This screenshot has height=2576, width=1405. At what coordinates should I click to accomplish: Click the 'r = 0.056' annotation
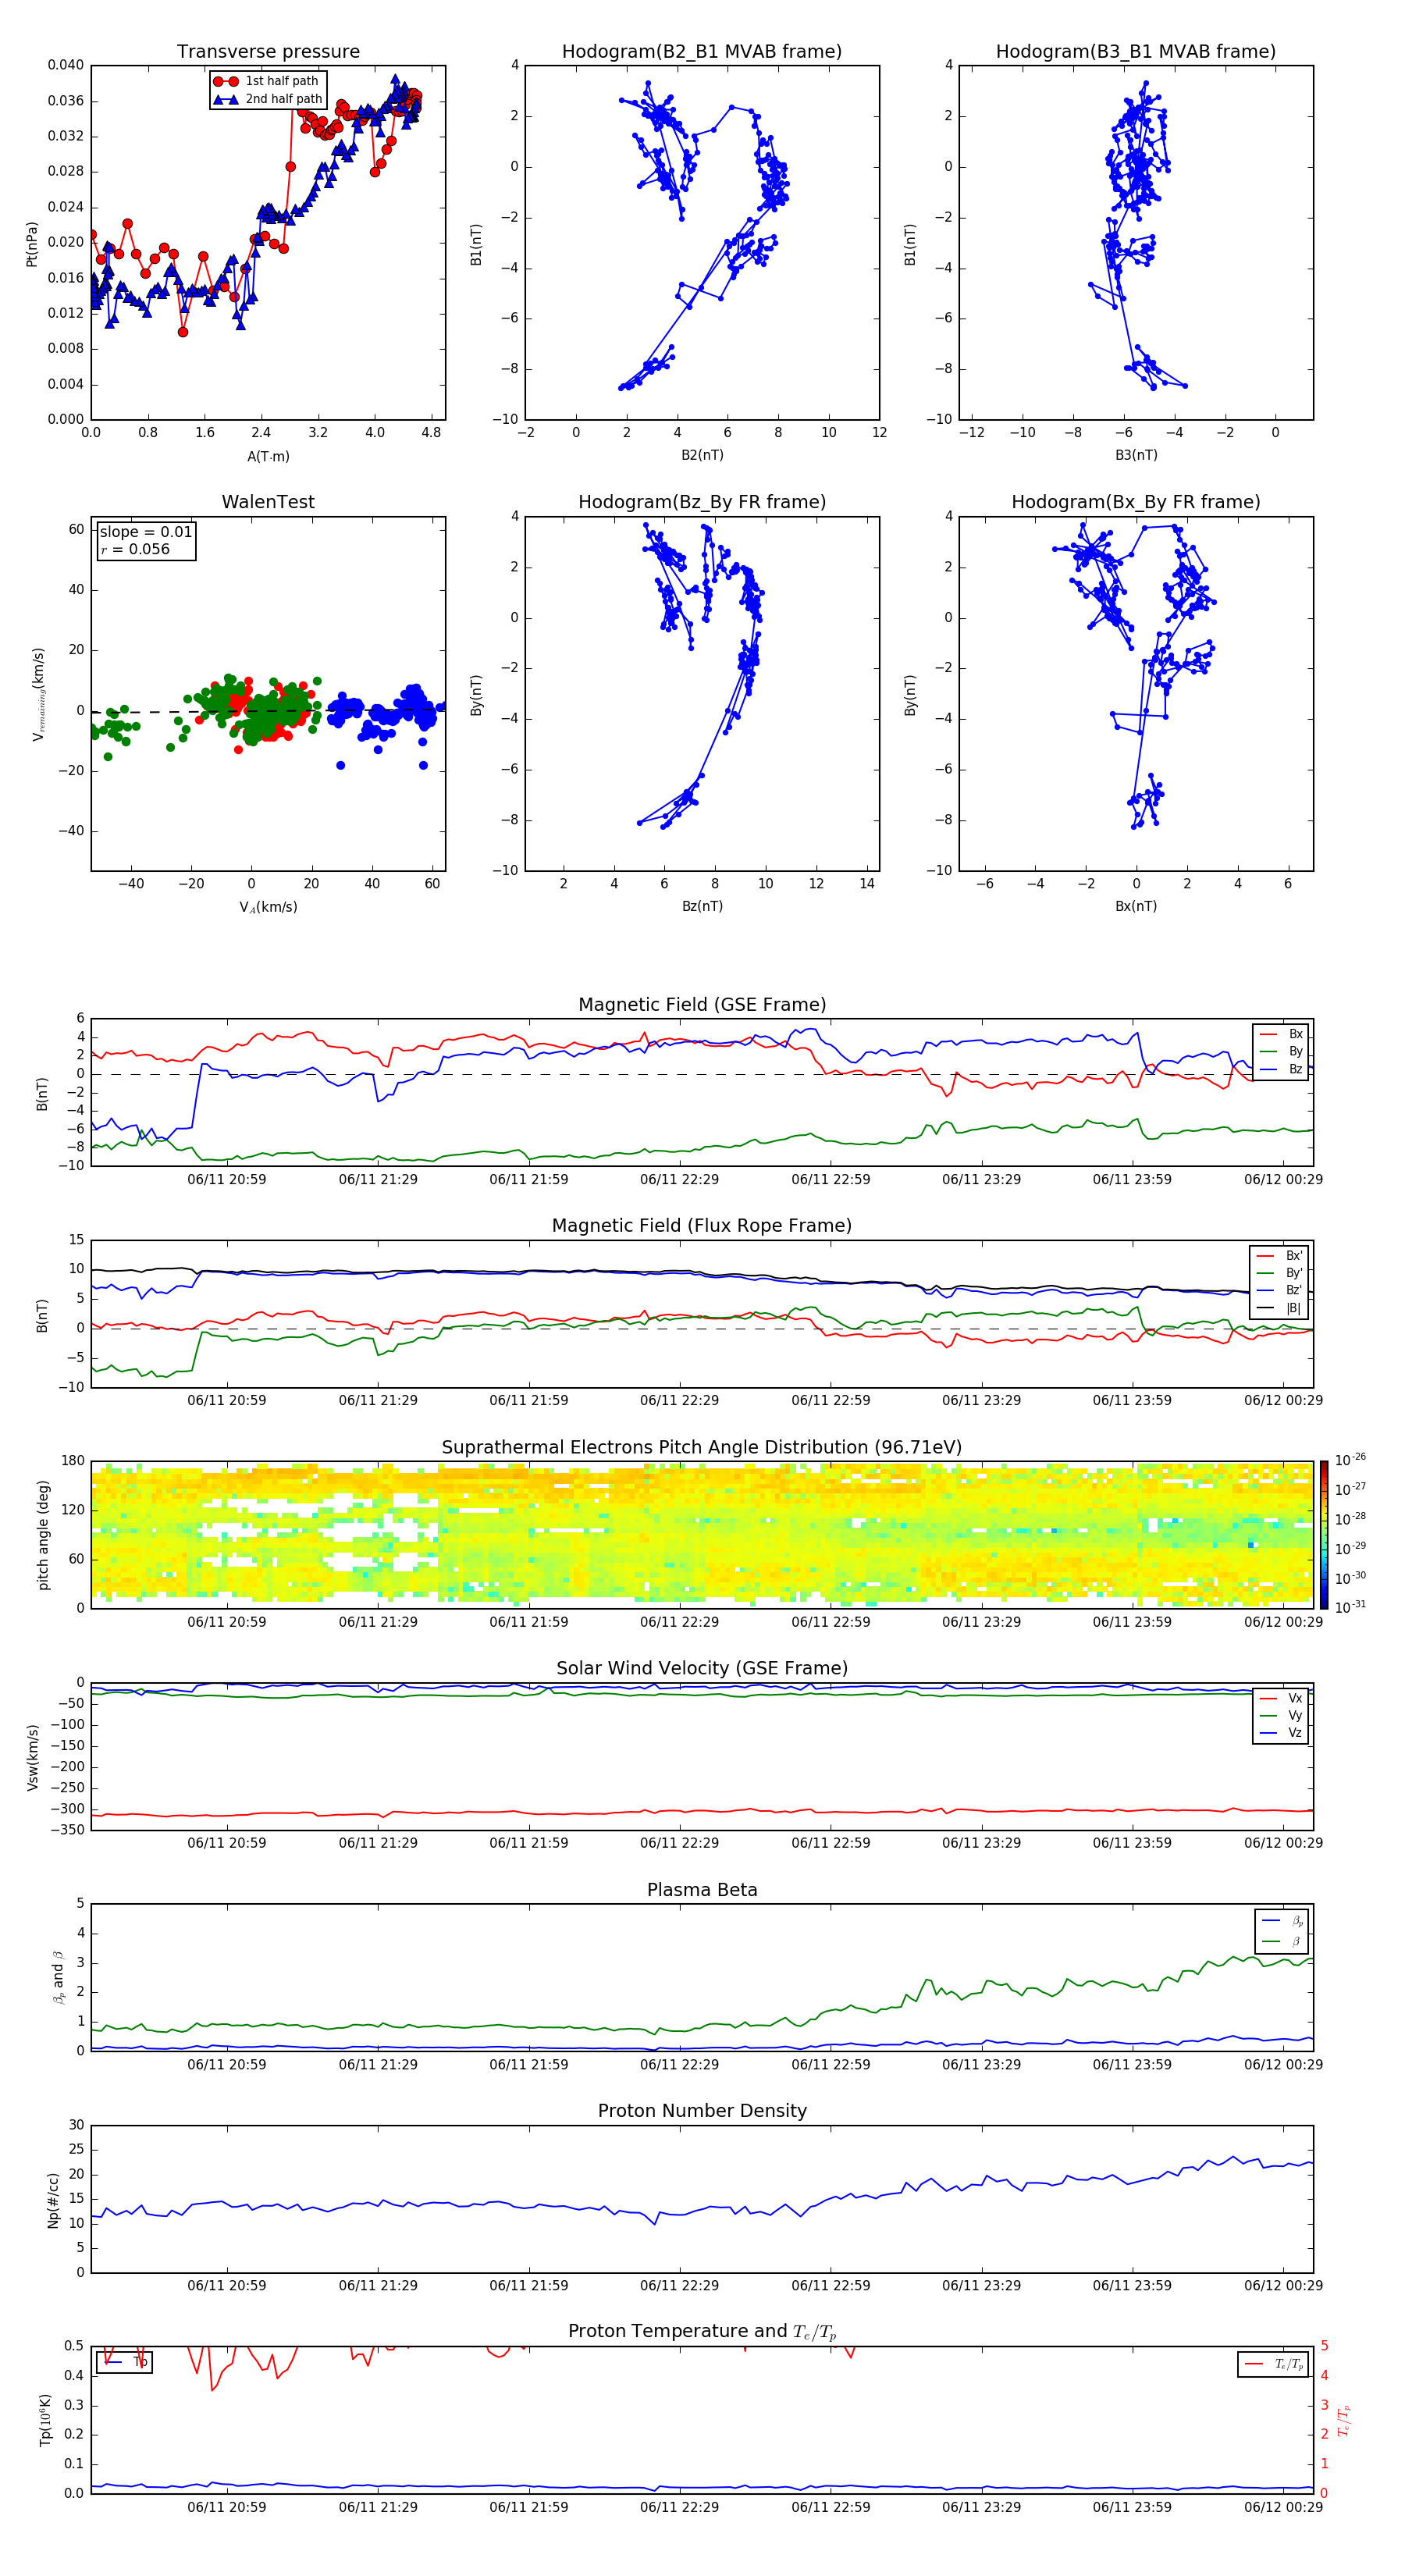tap(135, 549)
